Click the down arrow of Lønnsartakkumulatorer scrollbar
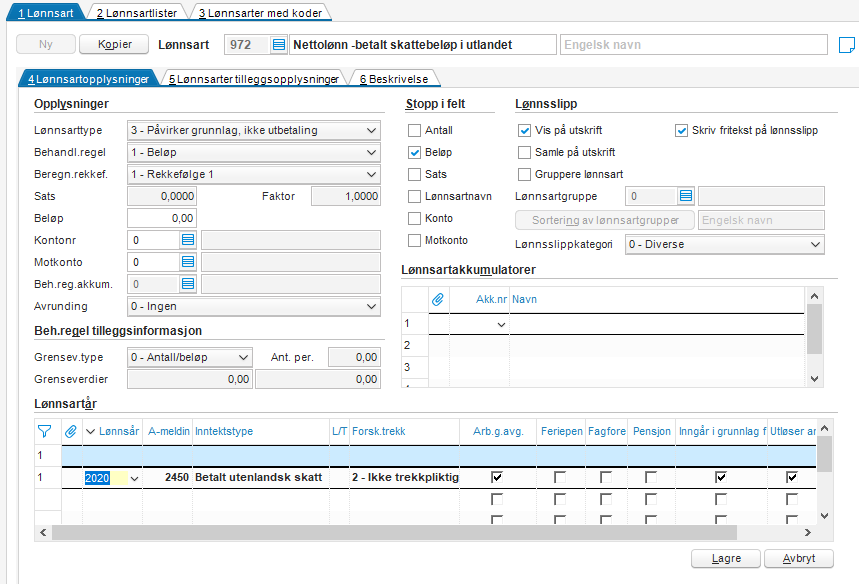This screenshot has height=584, width=859. tap(815, 379)
